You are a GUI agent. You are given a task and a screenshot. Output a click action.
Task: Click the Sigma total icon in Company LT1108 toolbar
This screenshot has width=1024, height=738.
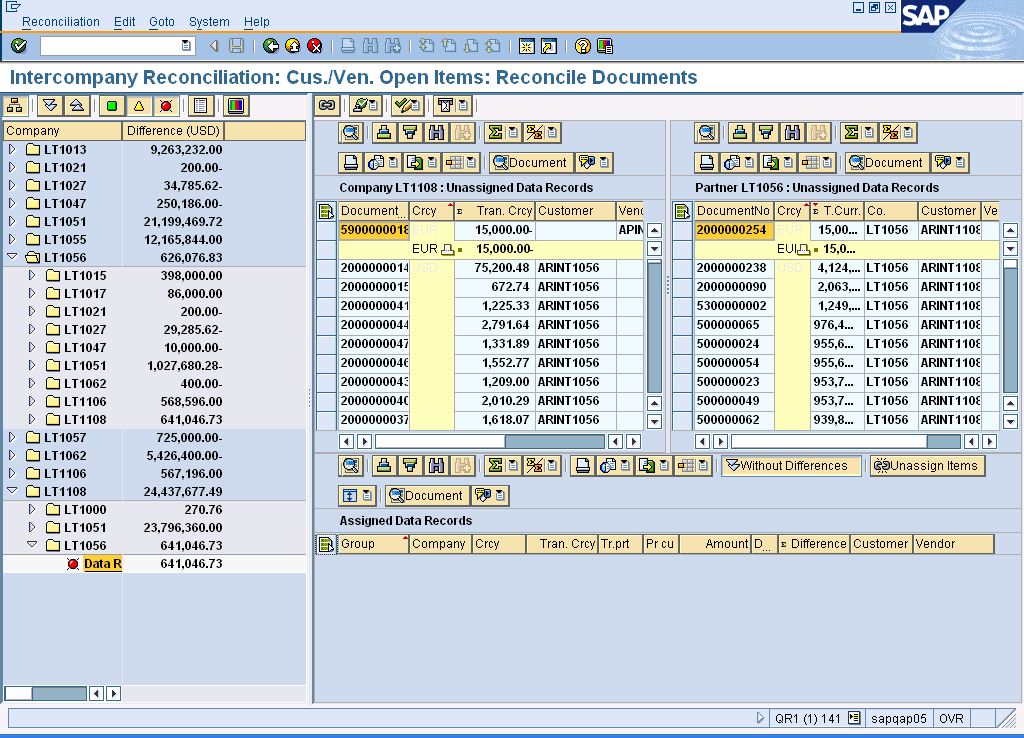click(495, 133)
